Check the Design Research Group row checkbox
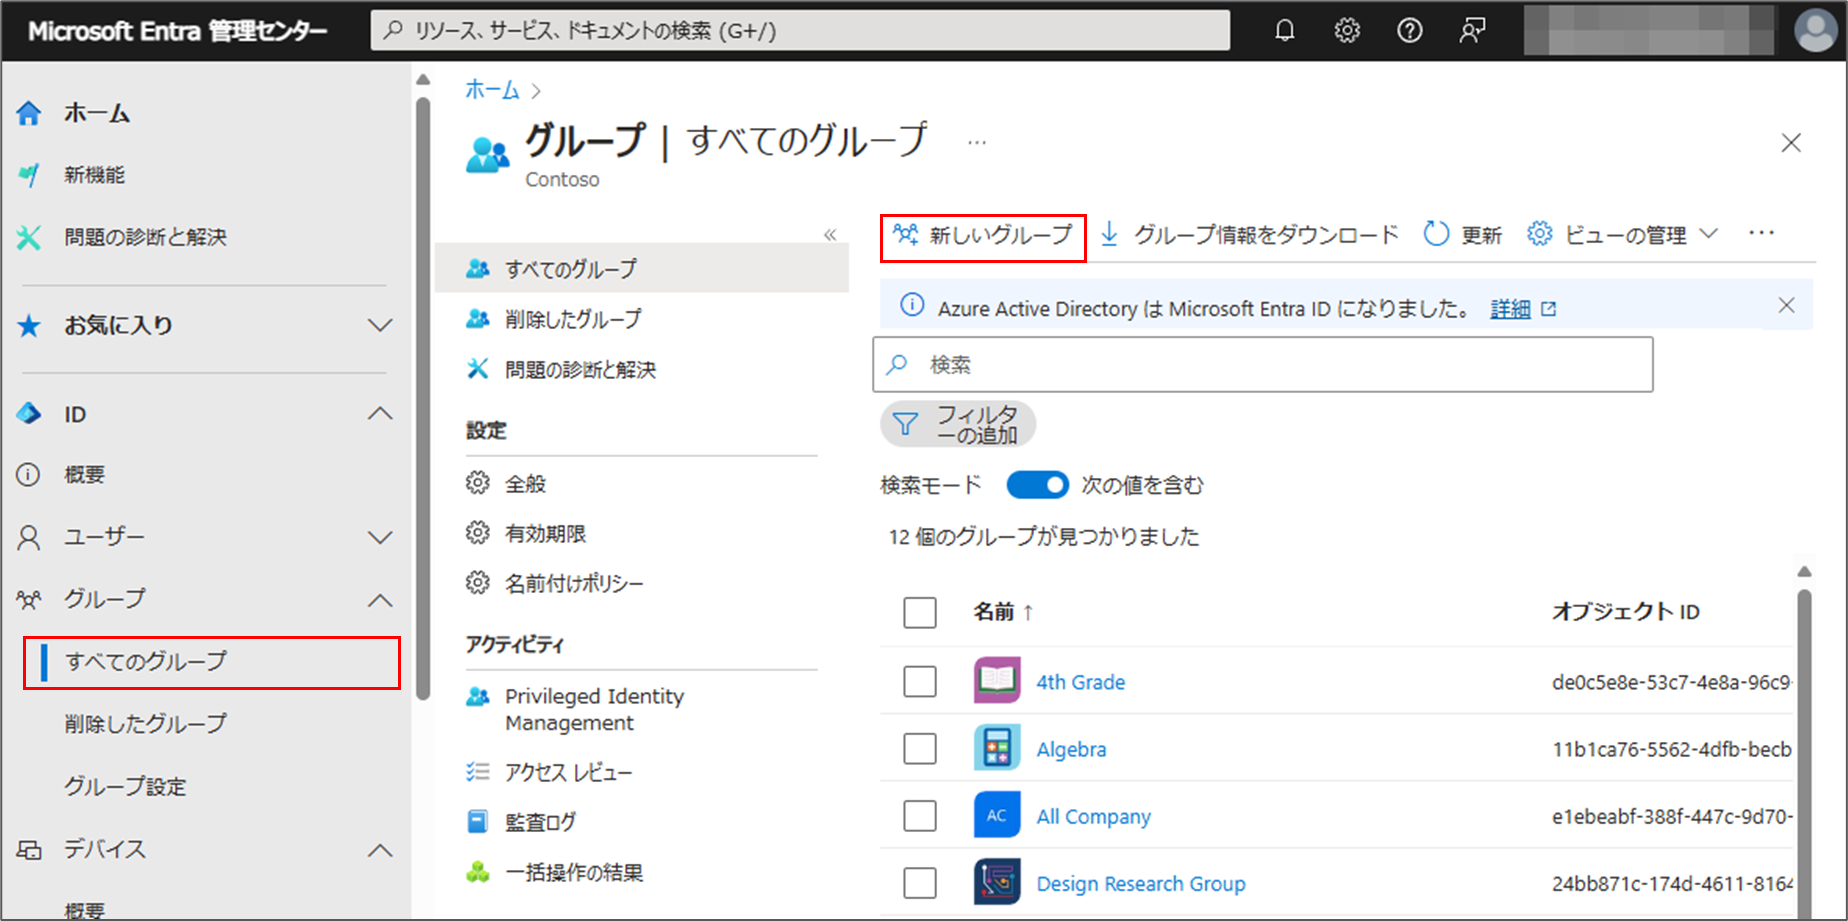 pyautogui.click(x=920, y=883)
